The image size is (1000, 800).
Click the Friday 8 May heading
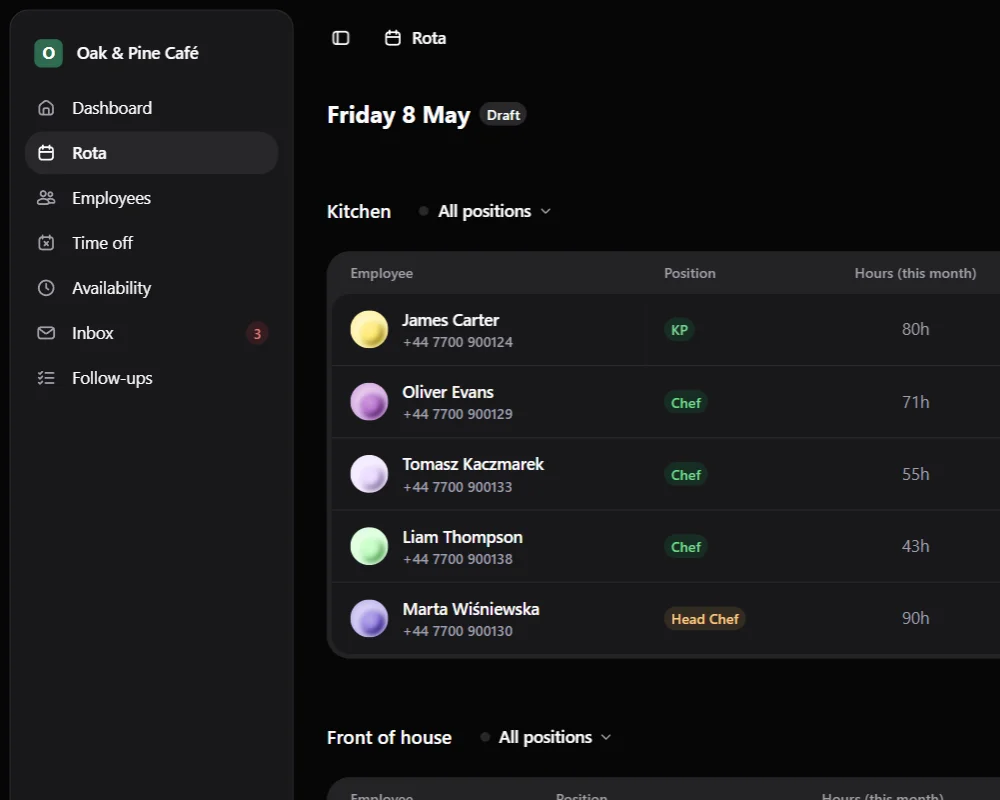(x=399, y=115)
